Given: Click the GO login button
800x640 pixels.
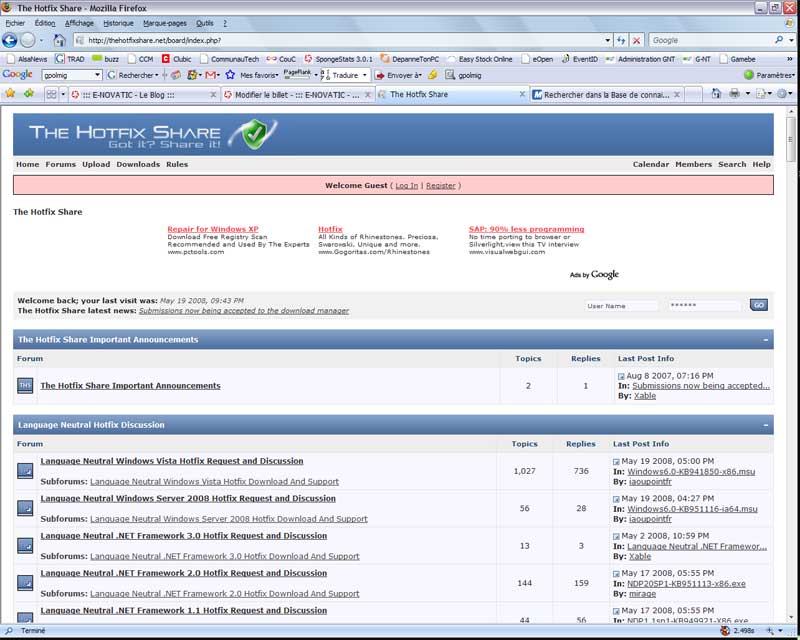Looking at the screenshot, I should [x=759, y=305].
